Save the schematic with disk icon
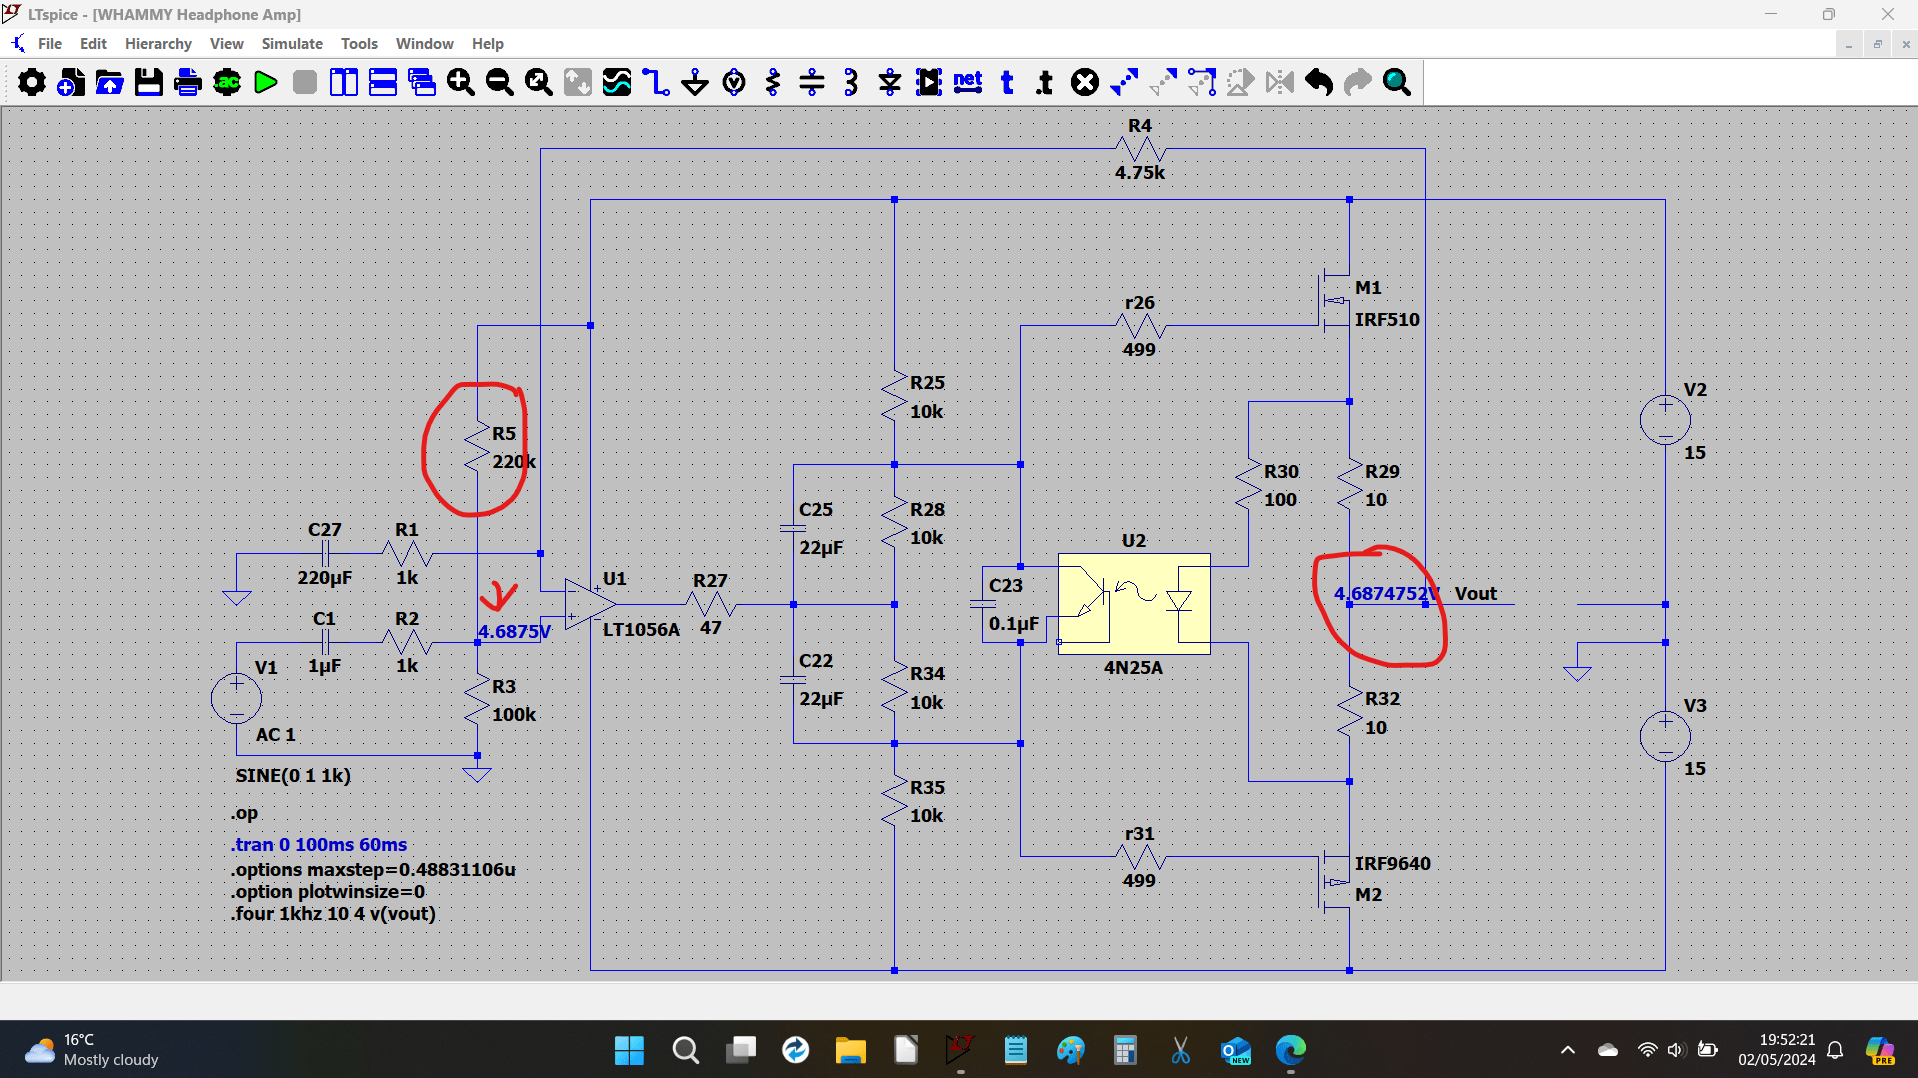Image resolution: width=1918 pixels, height=1078 pixels. coord(148,82)
